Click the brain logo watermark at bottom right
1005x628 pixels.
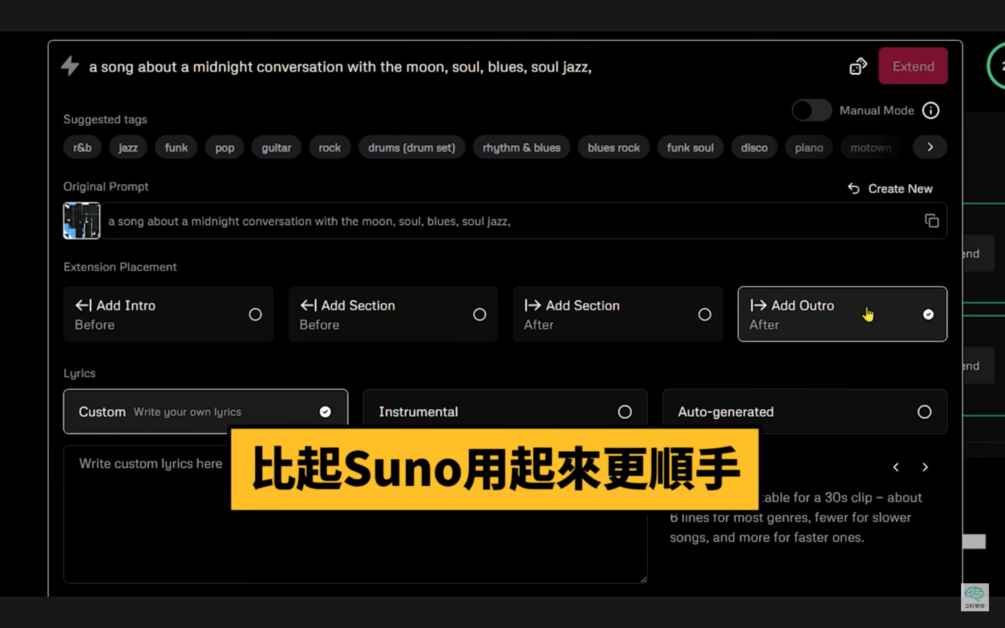point(975,596)
